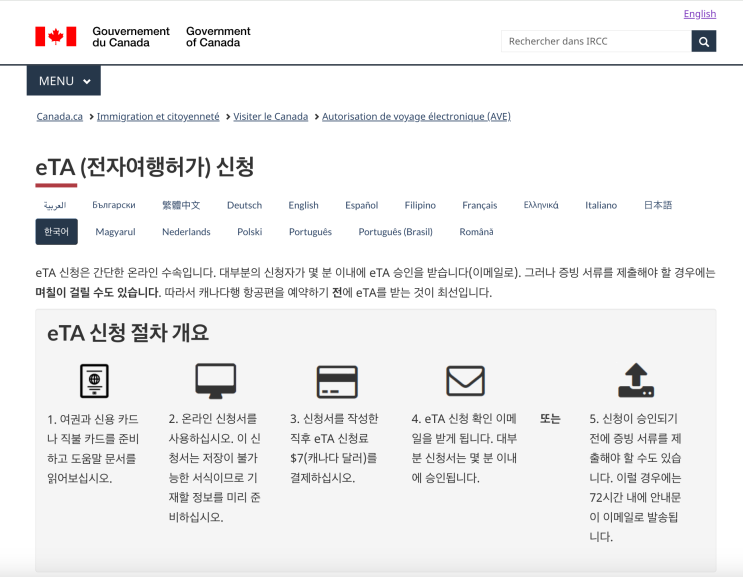This screenshot has width=743, height=577.
Task: Select the Nederlands language tab
Action: pyautogui.click(x=186, y=232)
